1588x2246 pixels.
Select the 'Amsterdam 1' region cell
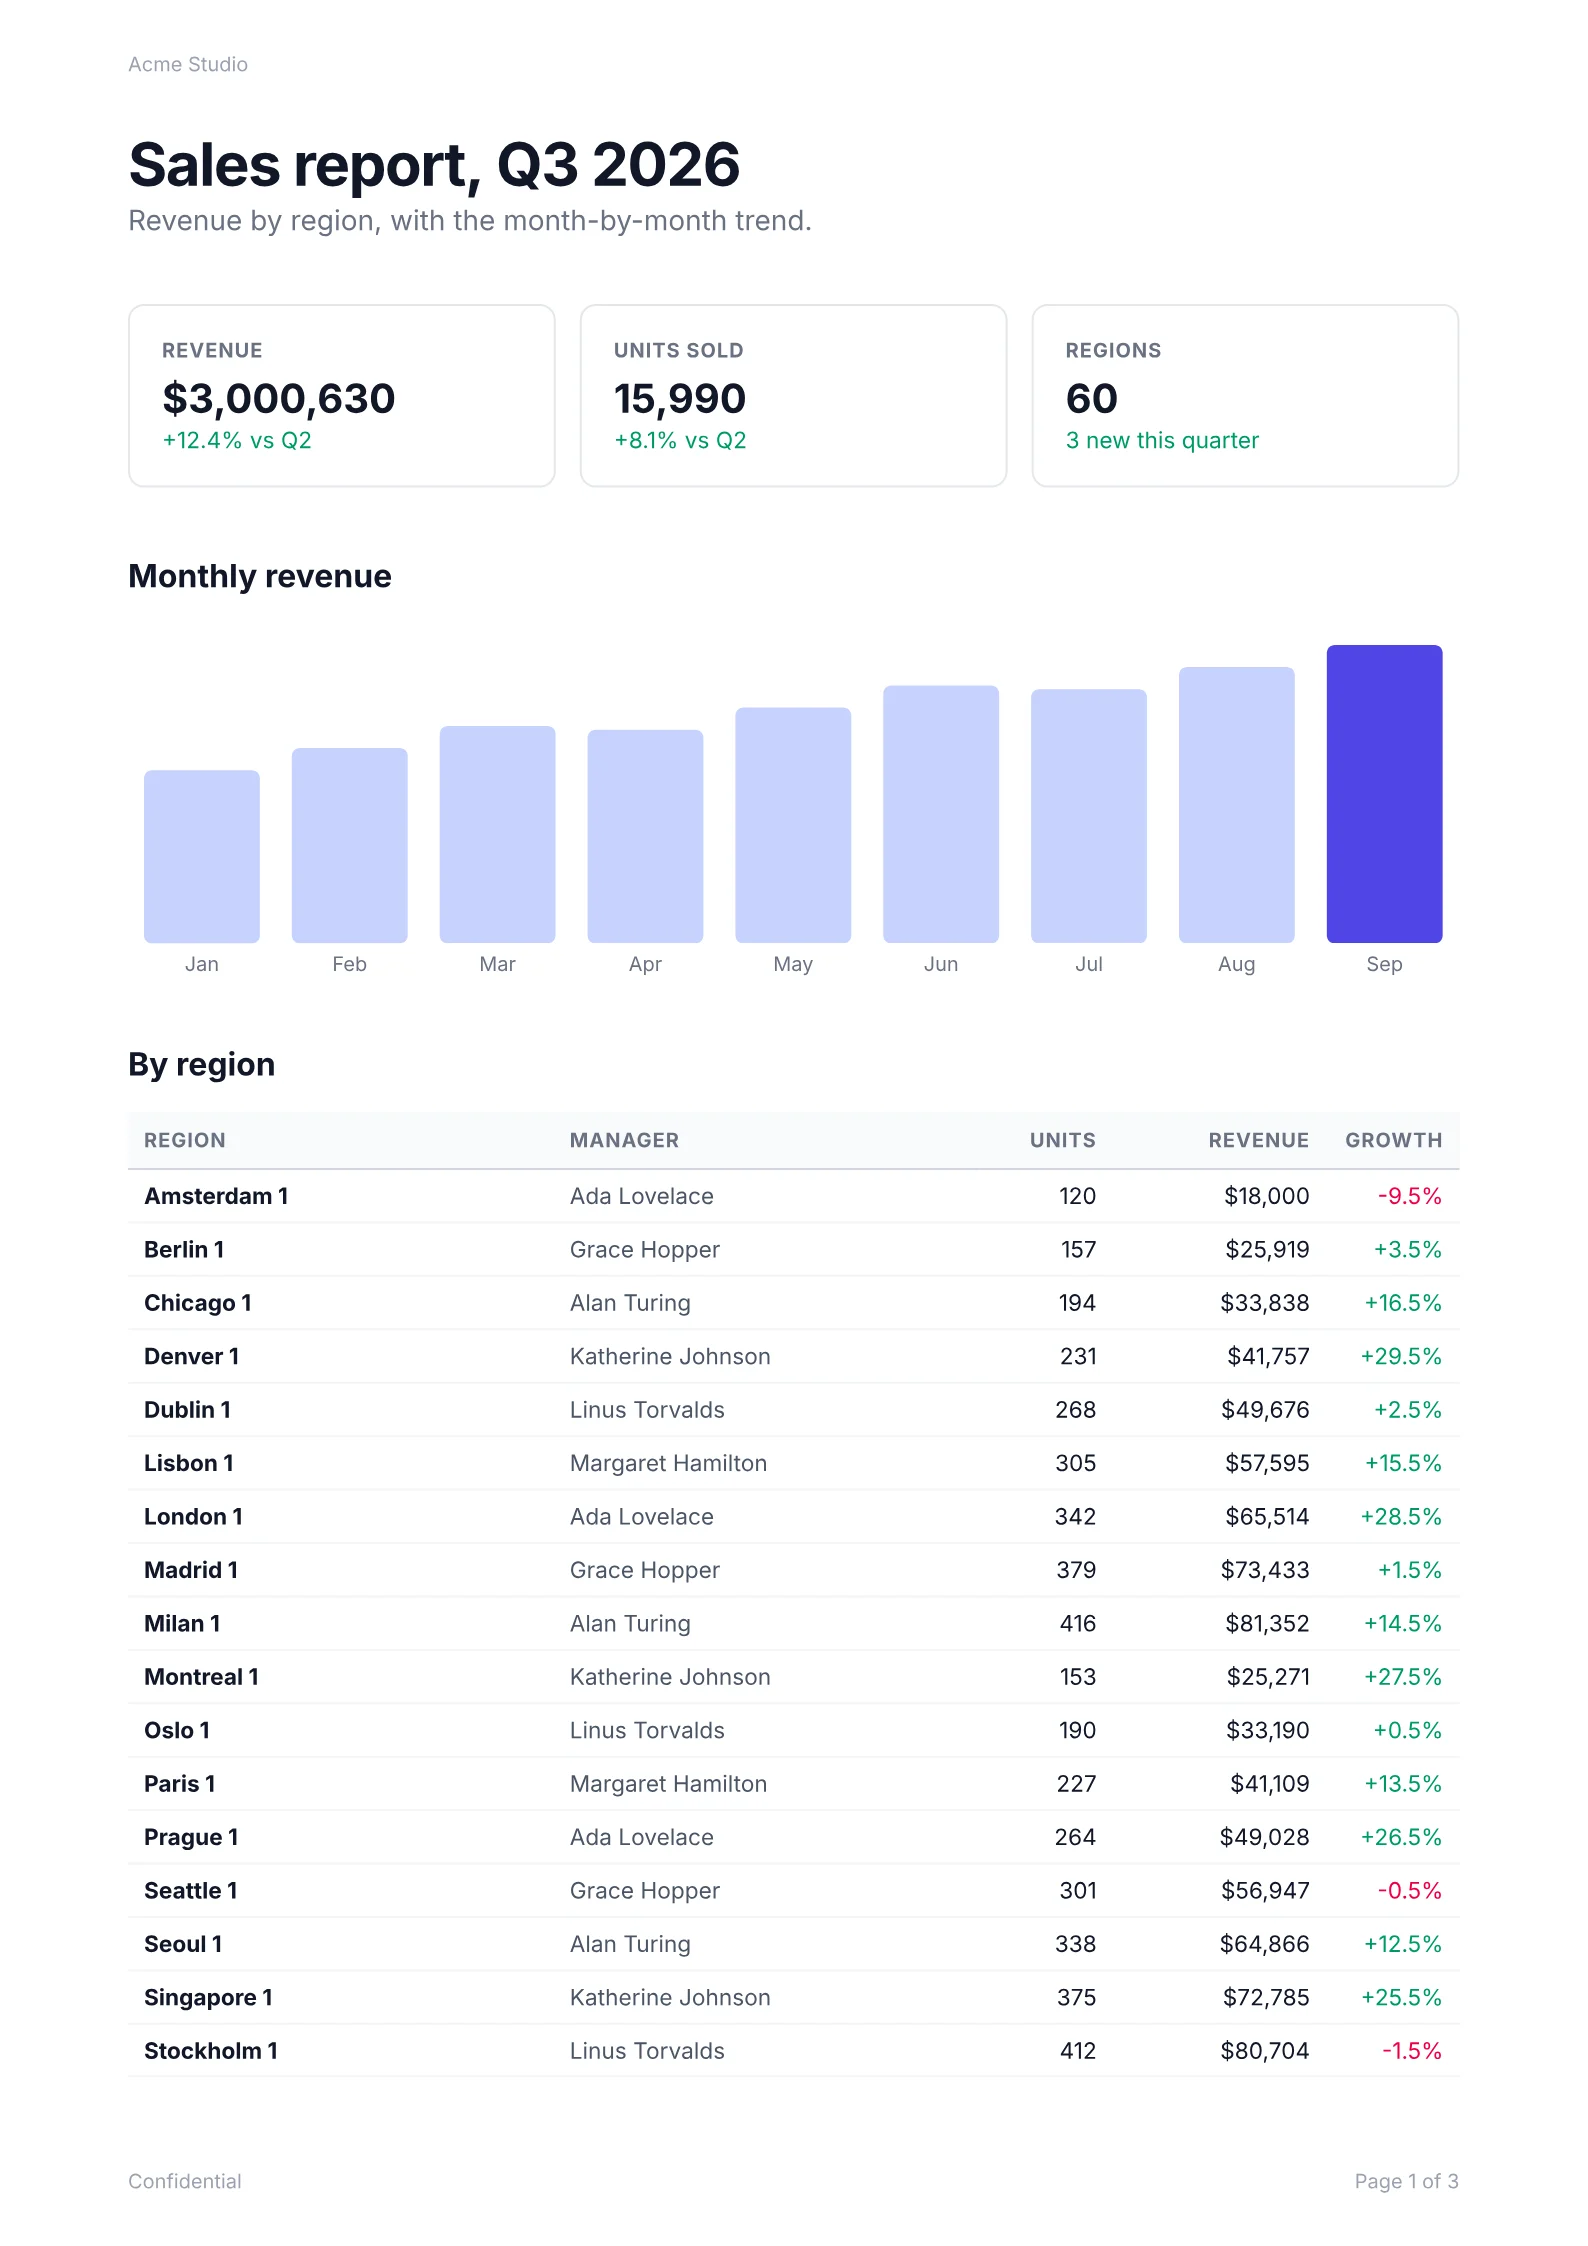216,1196
